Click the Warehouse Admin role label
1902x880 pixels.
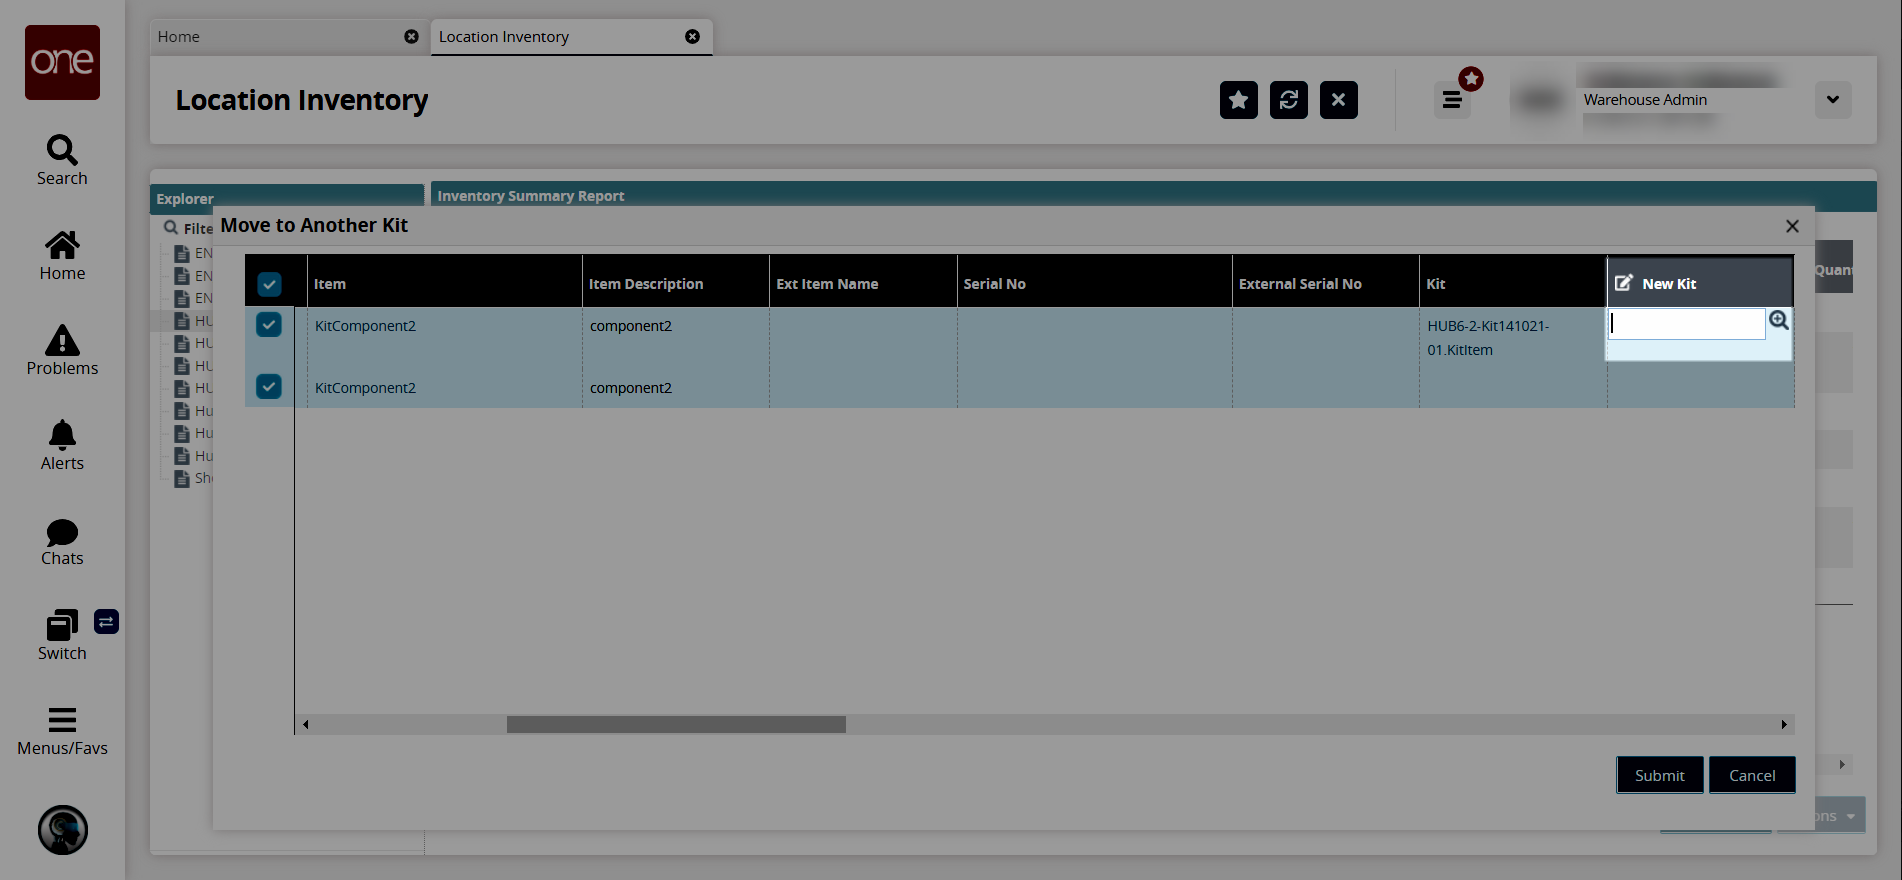1645,100
